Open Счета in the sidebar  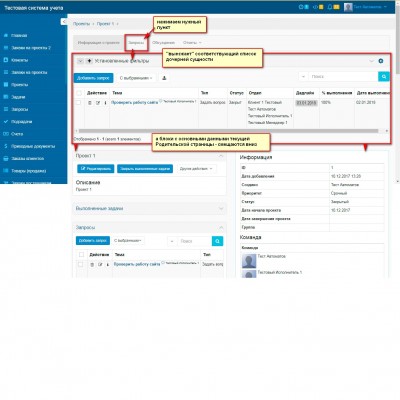(x=17, y=134)
